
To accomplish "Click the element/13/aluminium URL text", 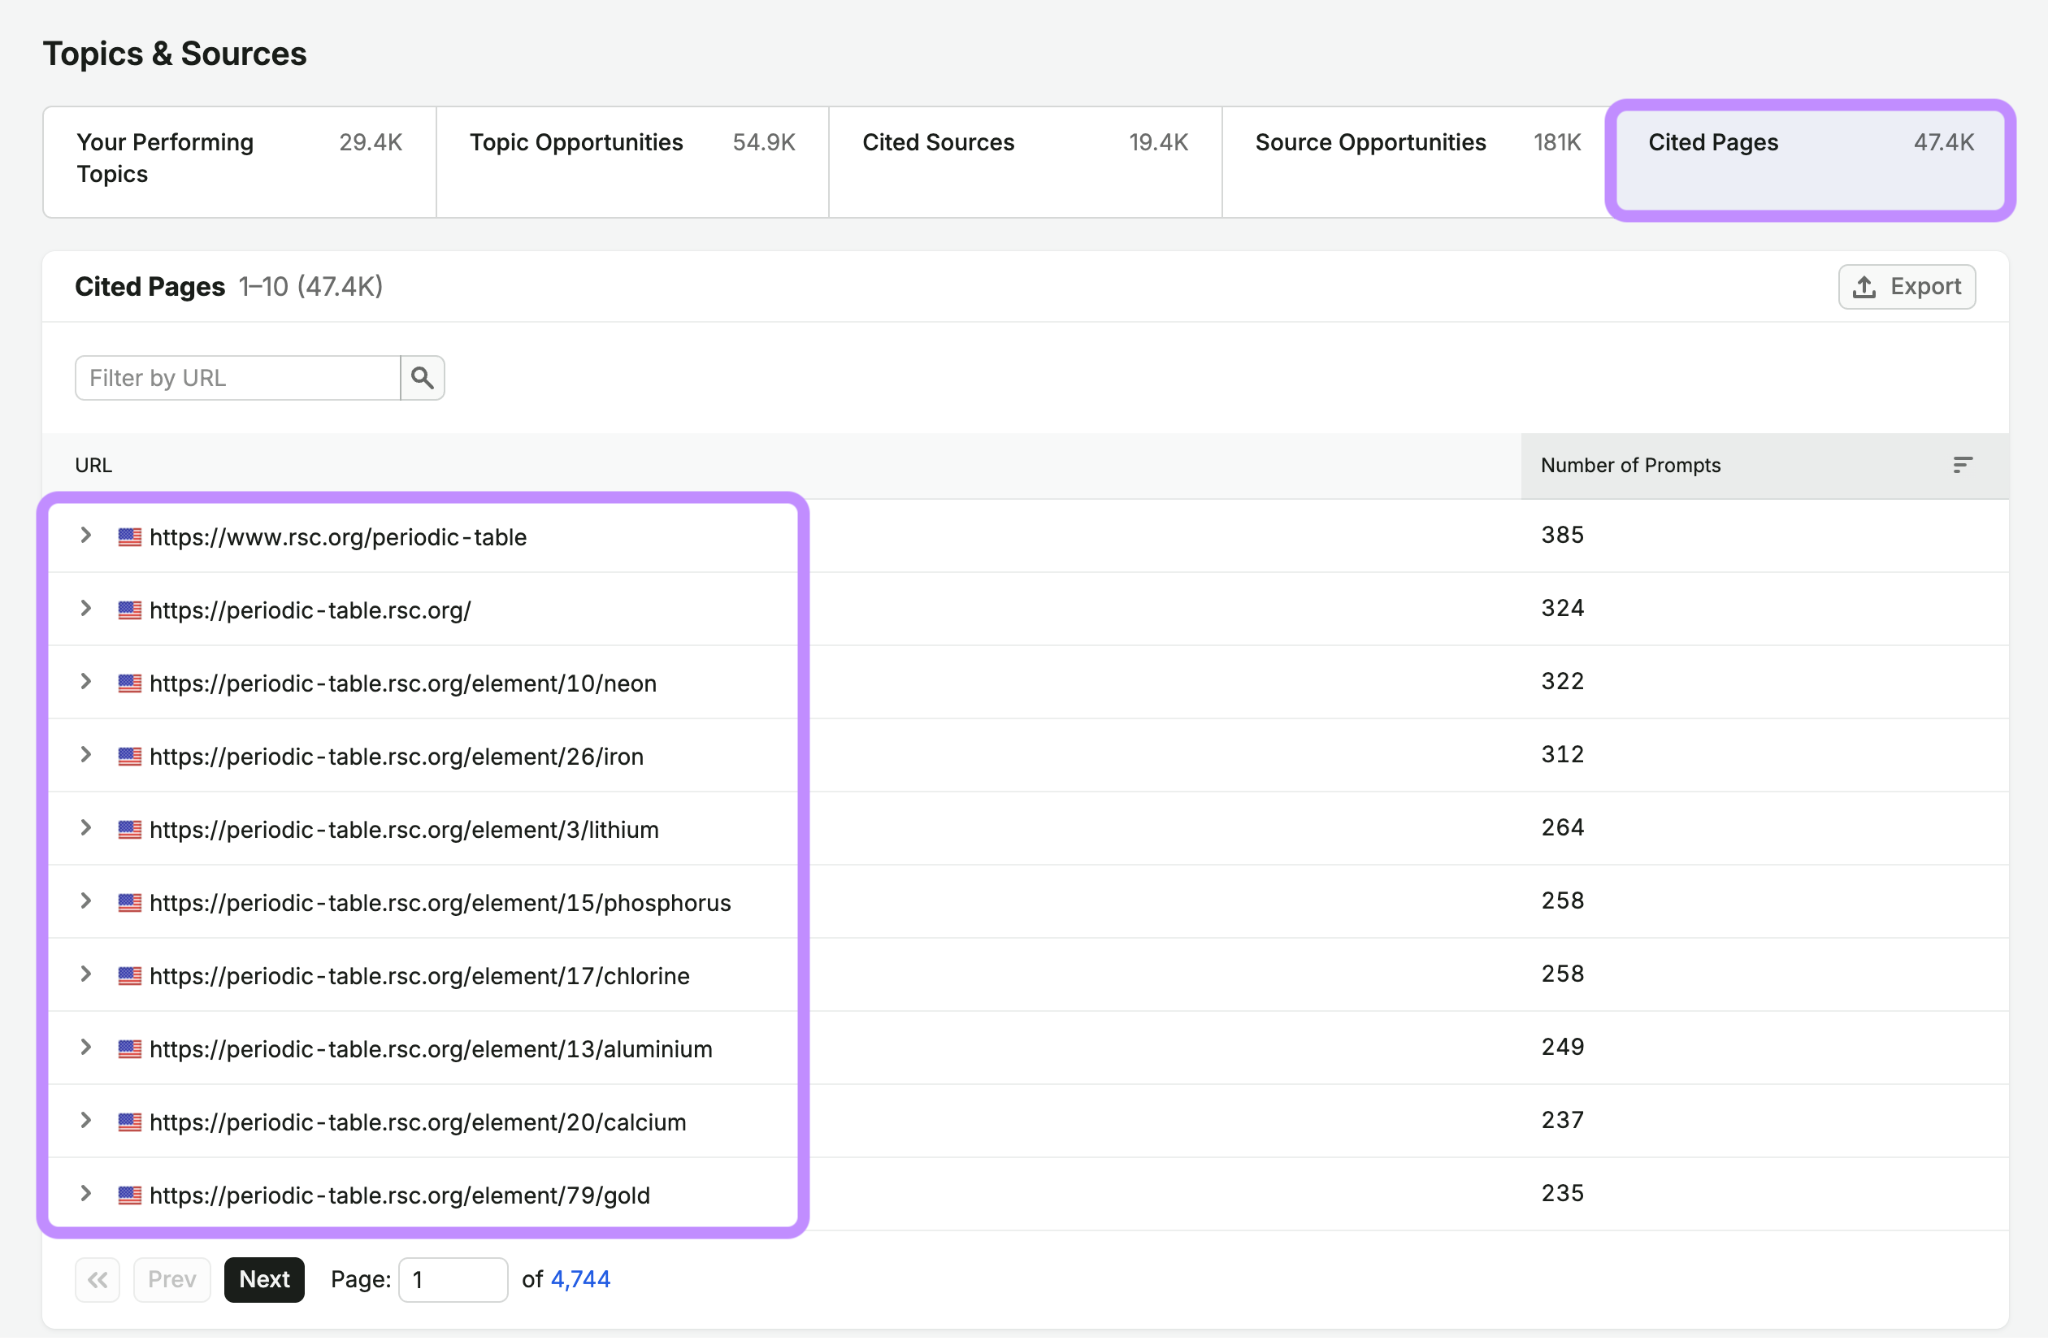I will click(431, 1049).
